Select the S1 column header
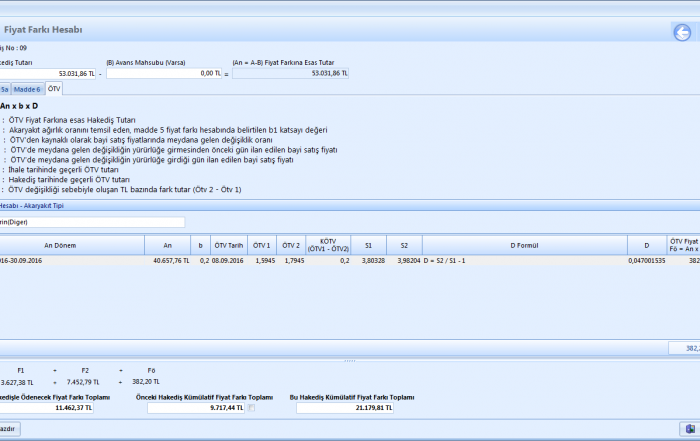The height and width of the screenshot is (441, 700). 368,245
